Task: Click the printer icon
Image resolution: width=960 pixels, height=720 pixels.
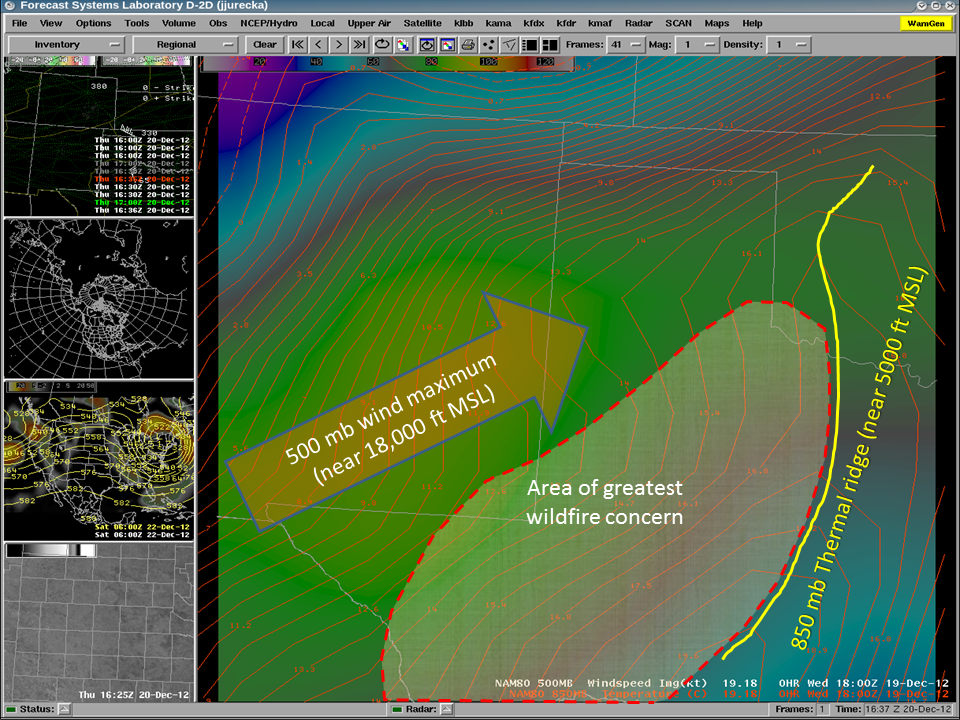Action: [468, 45]
